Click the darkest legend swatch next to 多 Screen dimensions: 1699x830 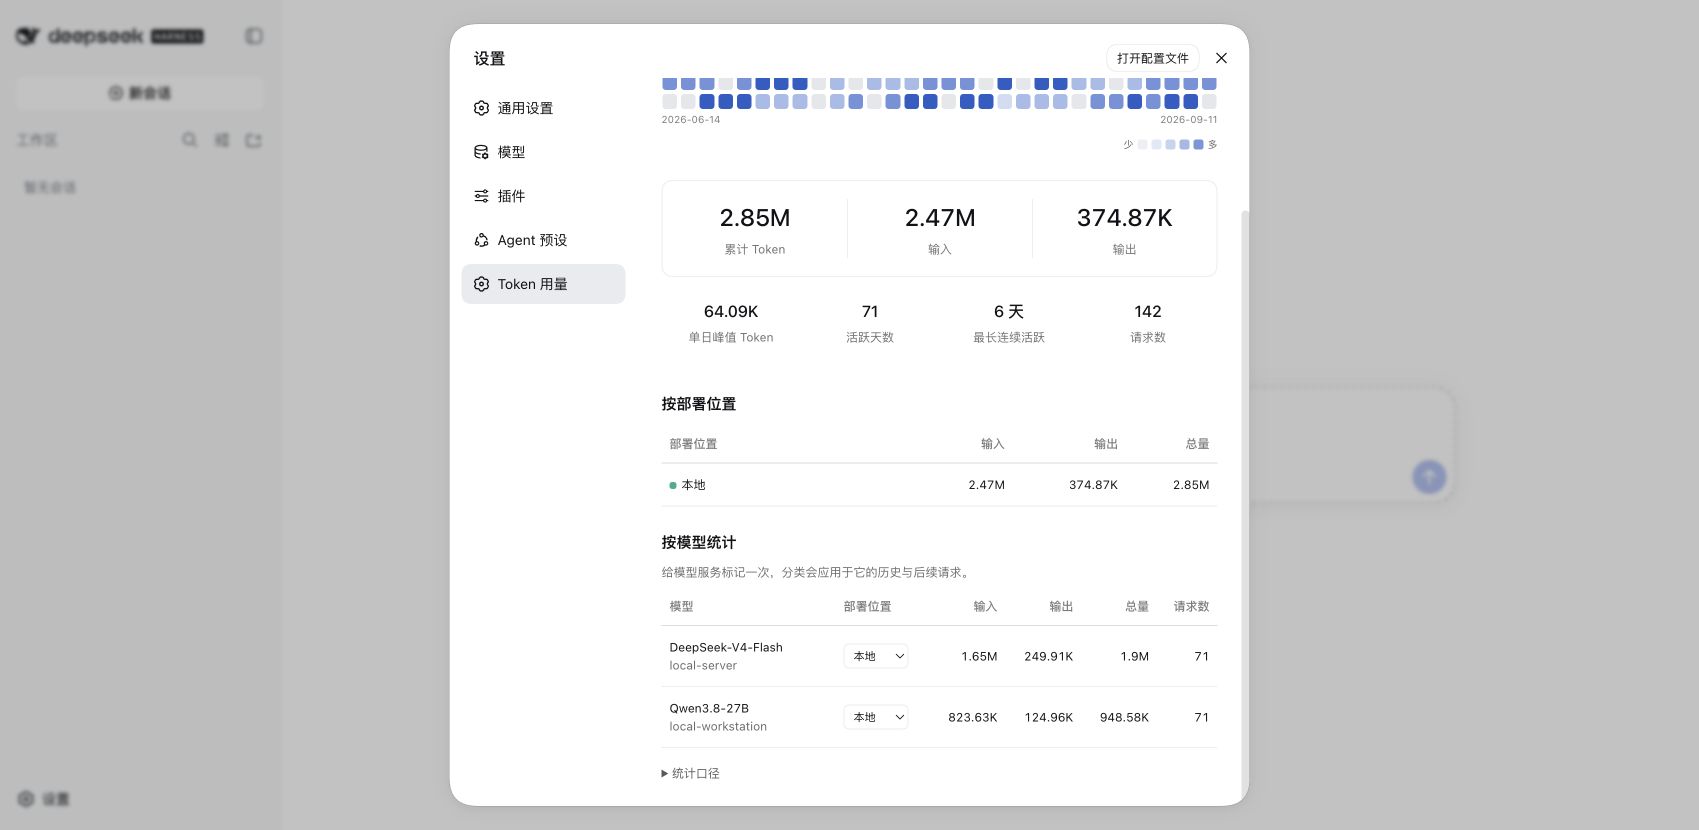click(x=1198, y=145)
